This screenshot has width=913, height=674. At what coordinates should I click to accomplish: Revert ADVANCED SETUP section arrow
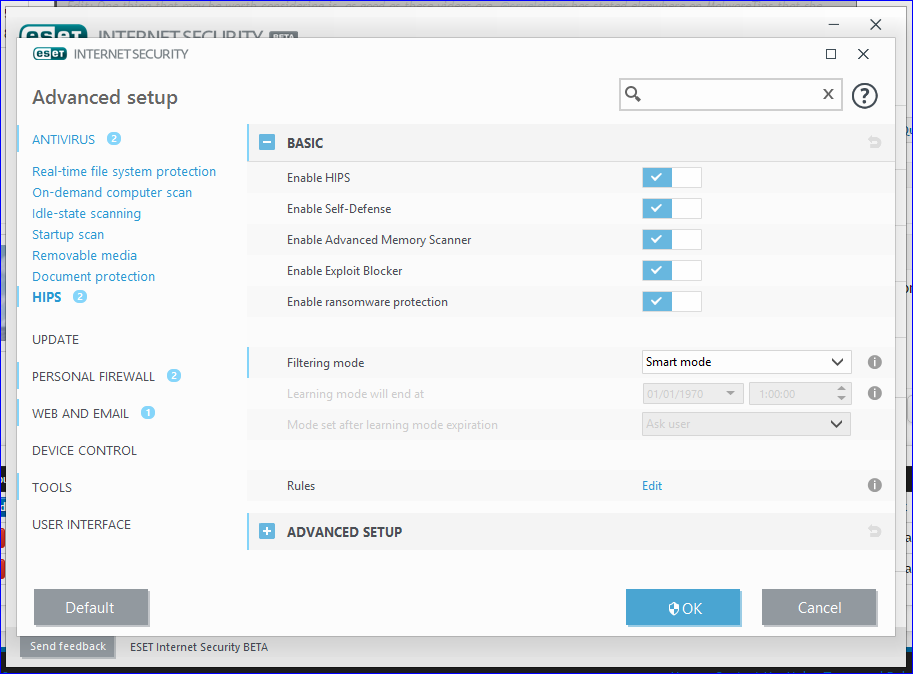[x=874, y=531]
